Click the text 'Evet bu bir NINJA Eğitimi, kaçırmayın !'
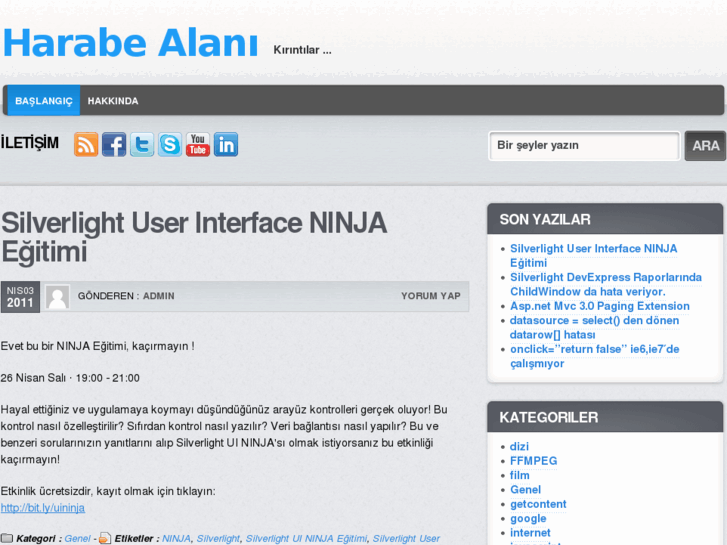The width and height of the screenshot is (727, 545). pyautogui.click(x=97, y=346)
